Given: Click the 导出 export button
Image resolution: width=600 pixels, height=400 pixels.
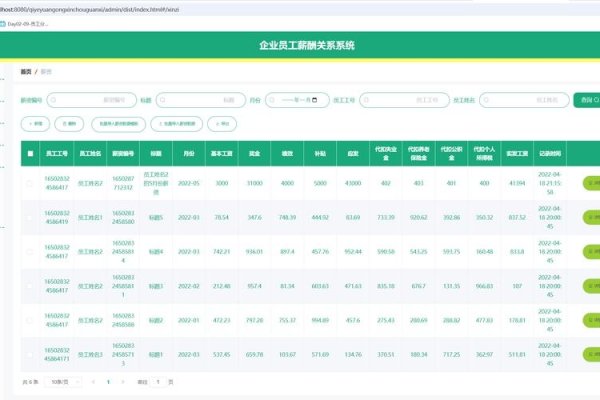Looking at the screenshot, I should [222, 124].
